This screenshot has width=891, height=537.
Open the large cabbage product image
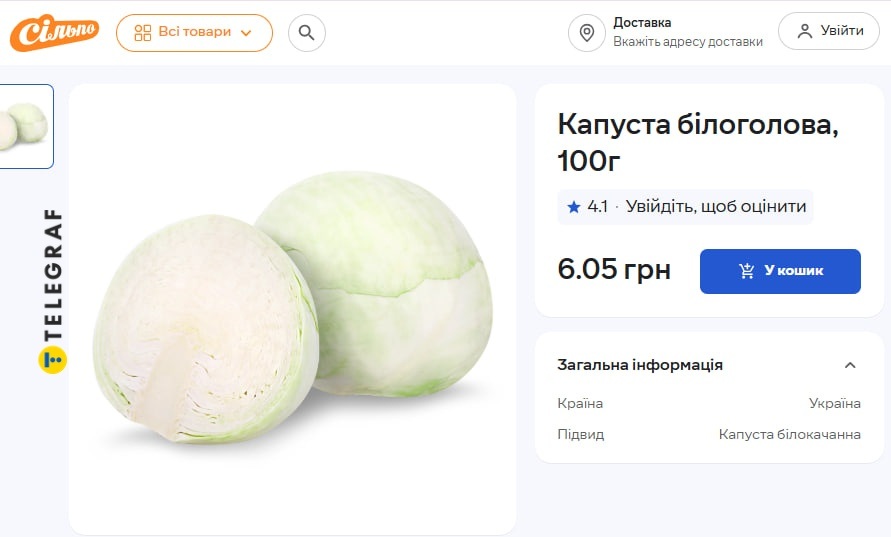tap(292, 310)
